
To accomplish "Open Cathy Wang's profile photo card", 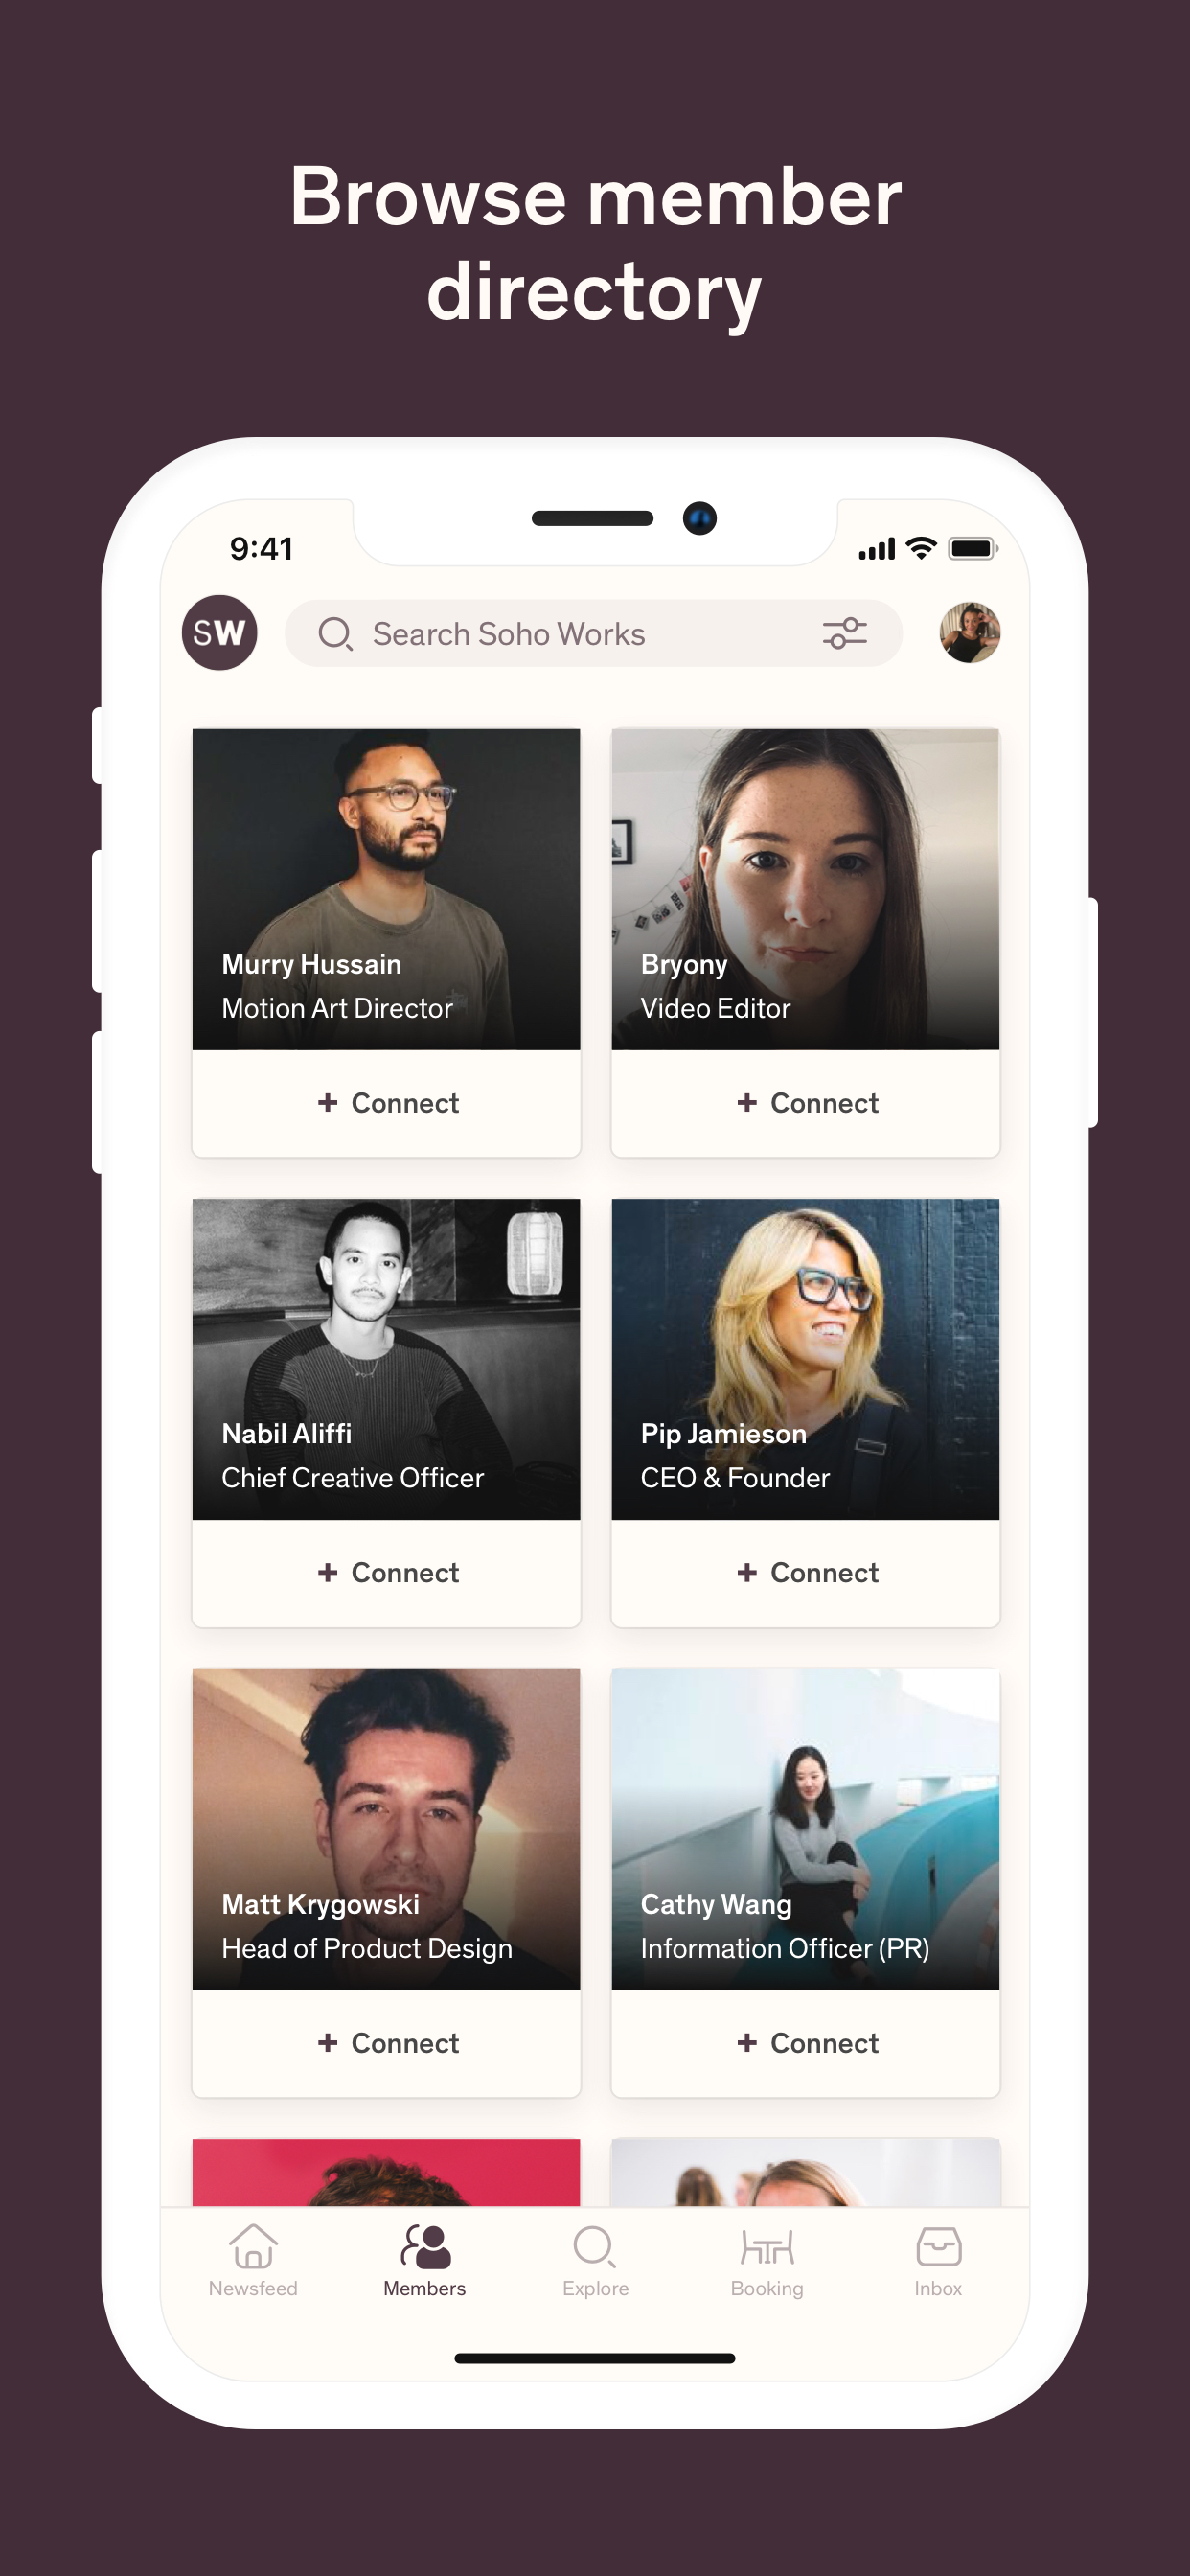I will 806,1828.
